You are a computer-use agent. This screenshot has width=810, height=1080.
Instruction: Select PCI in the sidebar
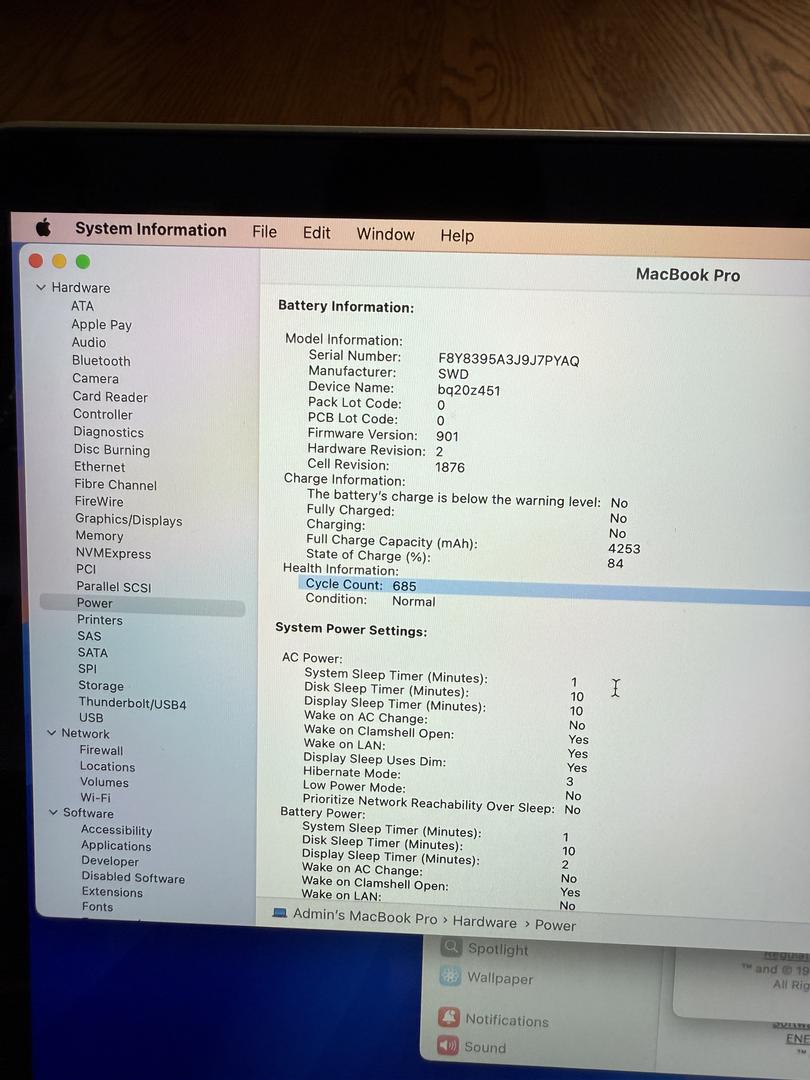coord(86,569)
